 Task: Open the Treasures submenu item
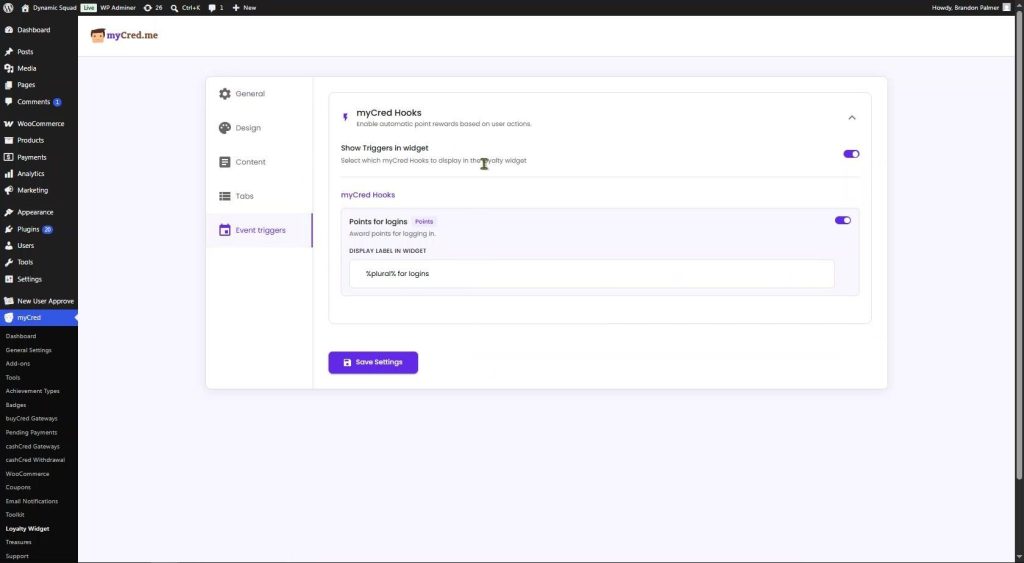coord(18,542)
